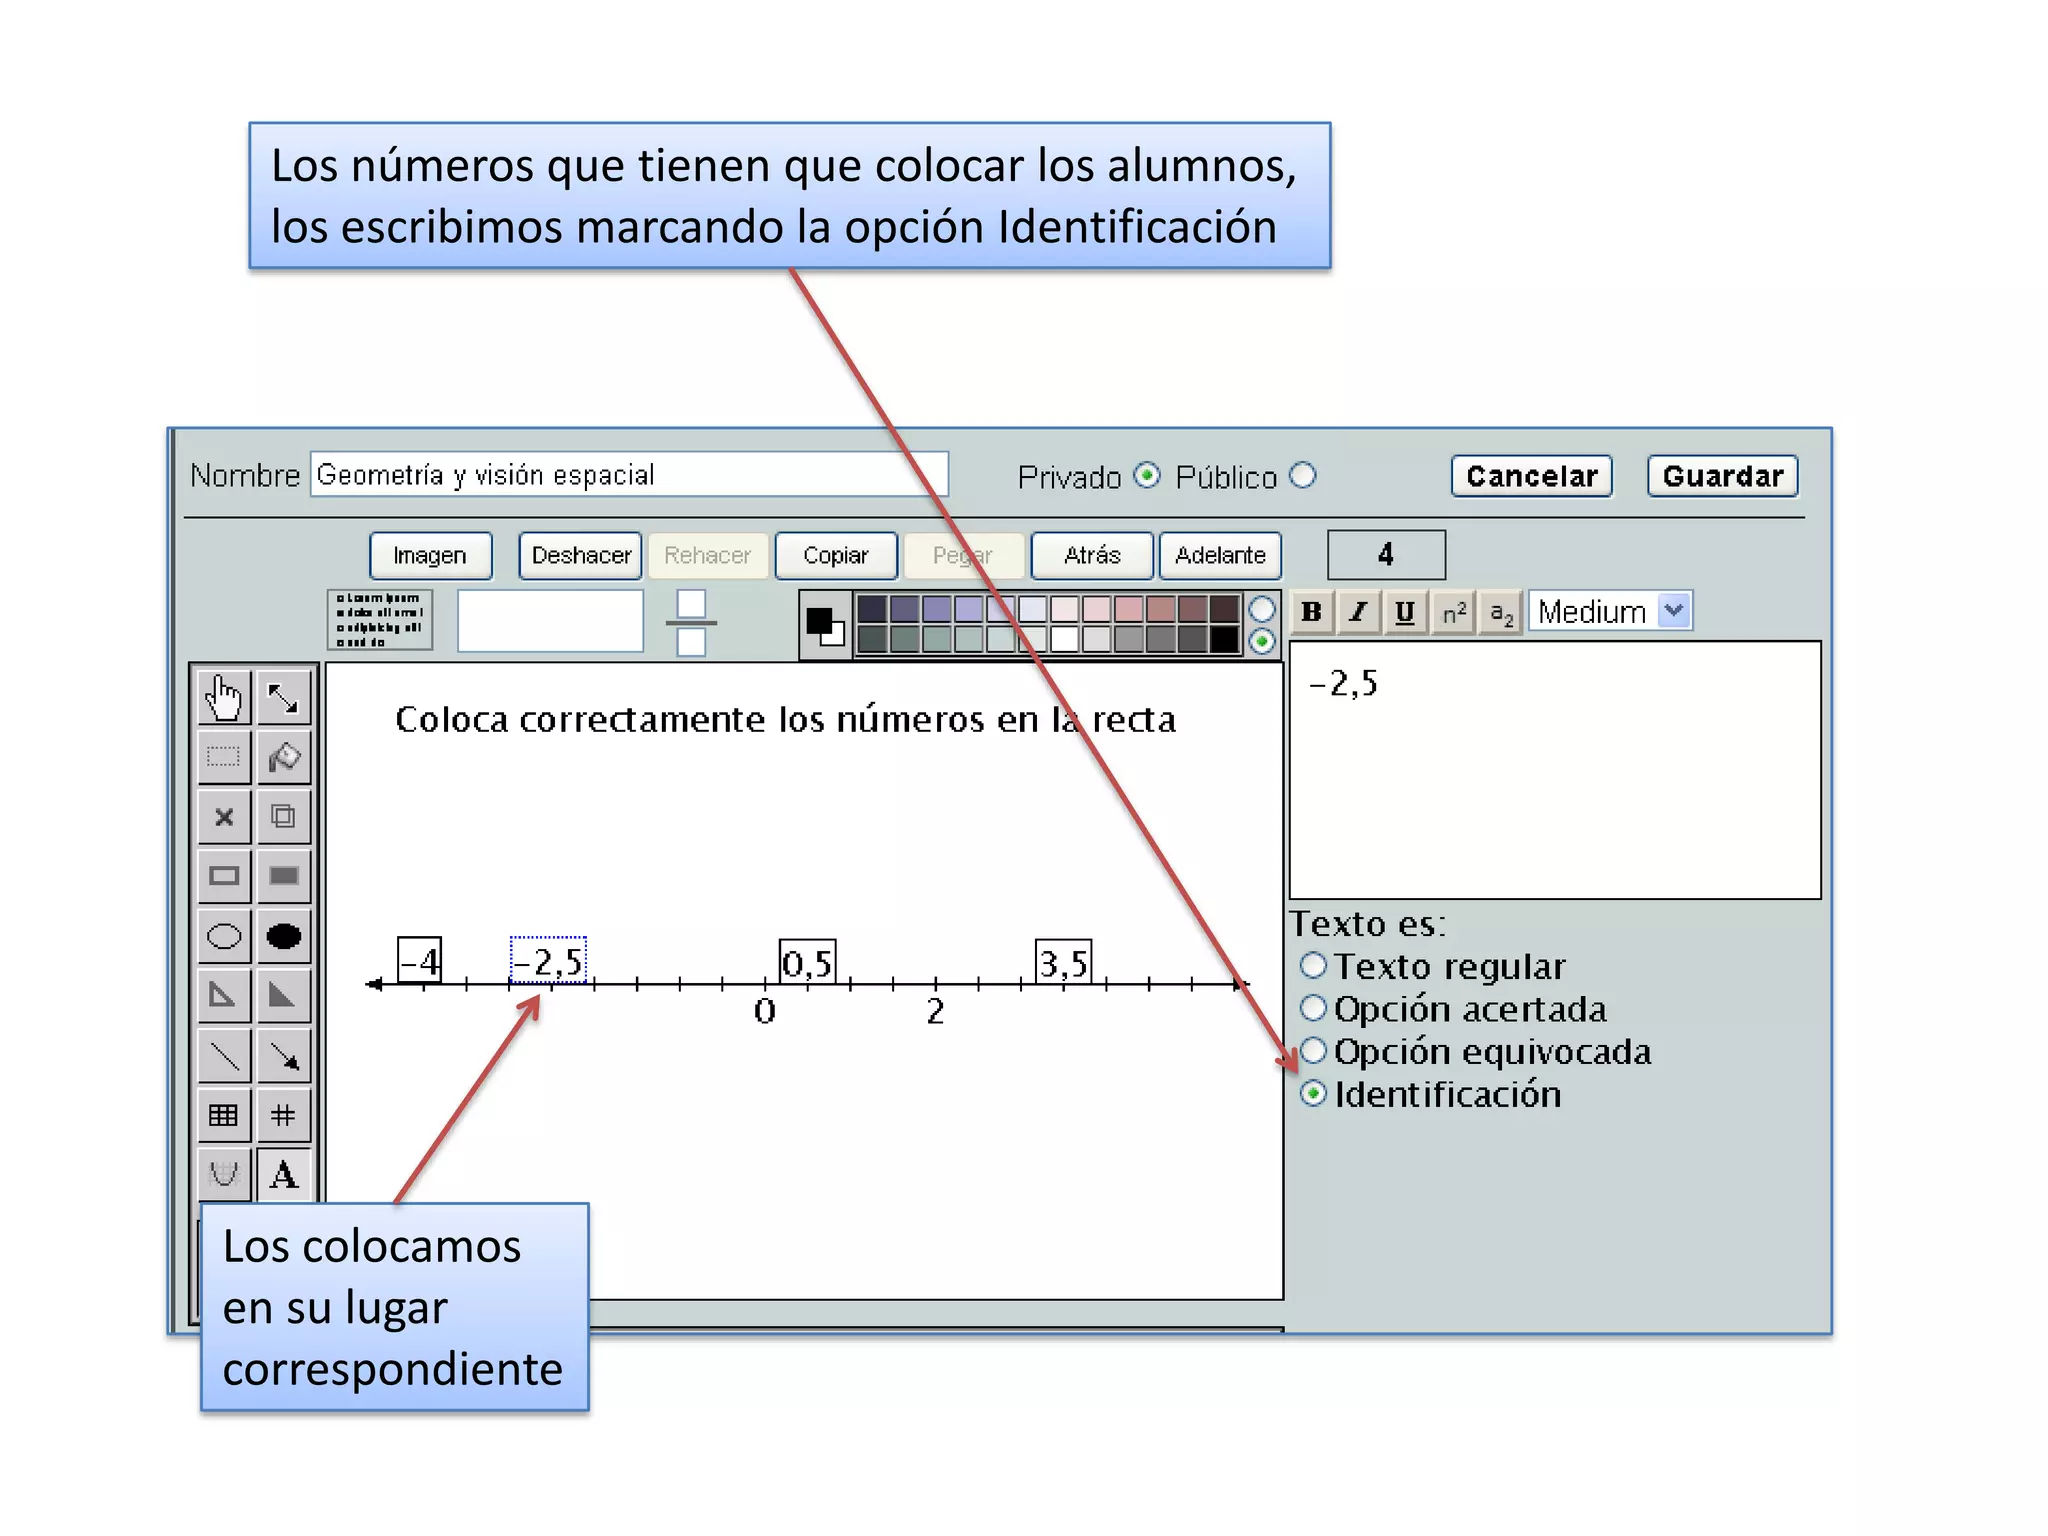Apply superscript n² formatting
Viewport: 2048px width, 1536px height.
(x=1454, y=612)
